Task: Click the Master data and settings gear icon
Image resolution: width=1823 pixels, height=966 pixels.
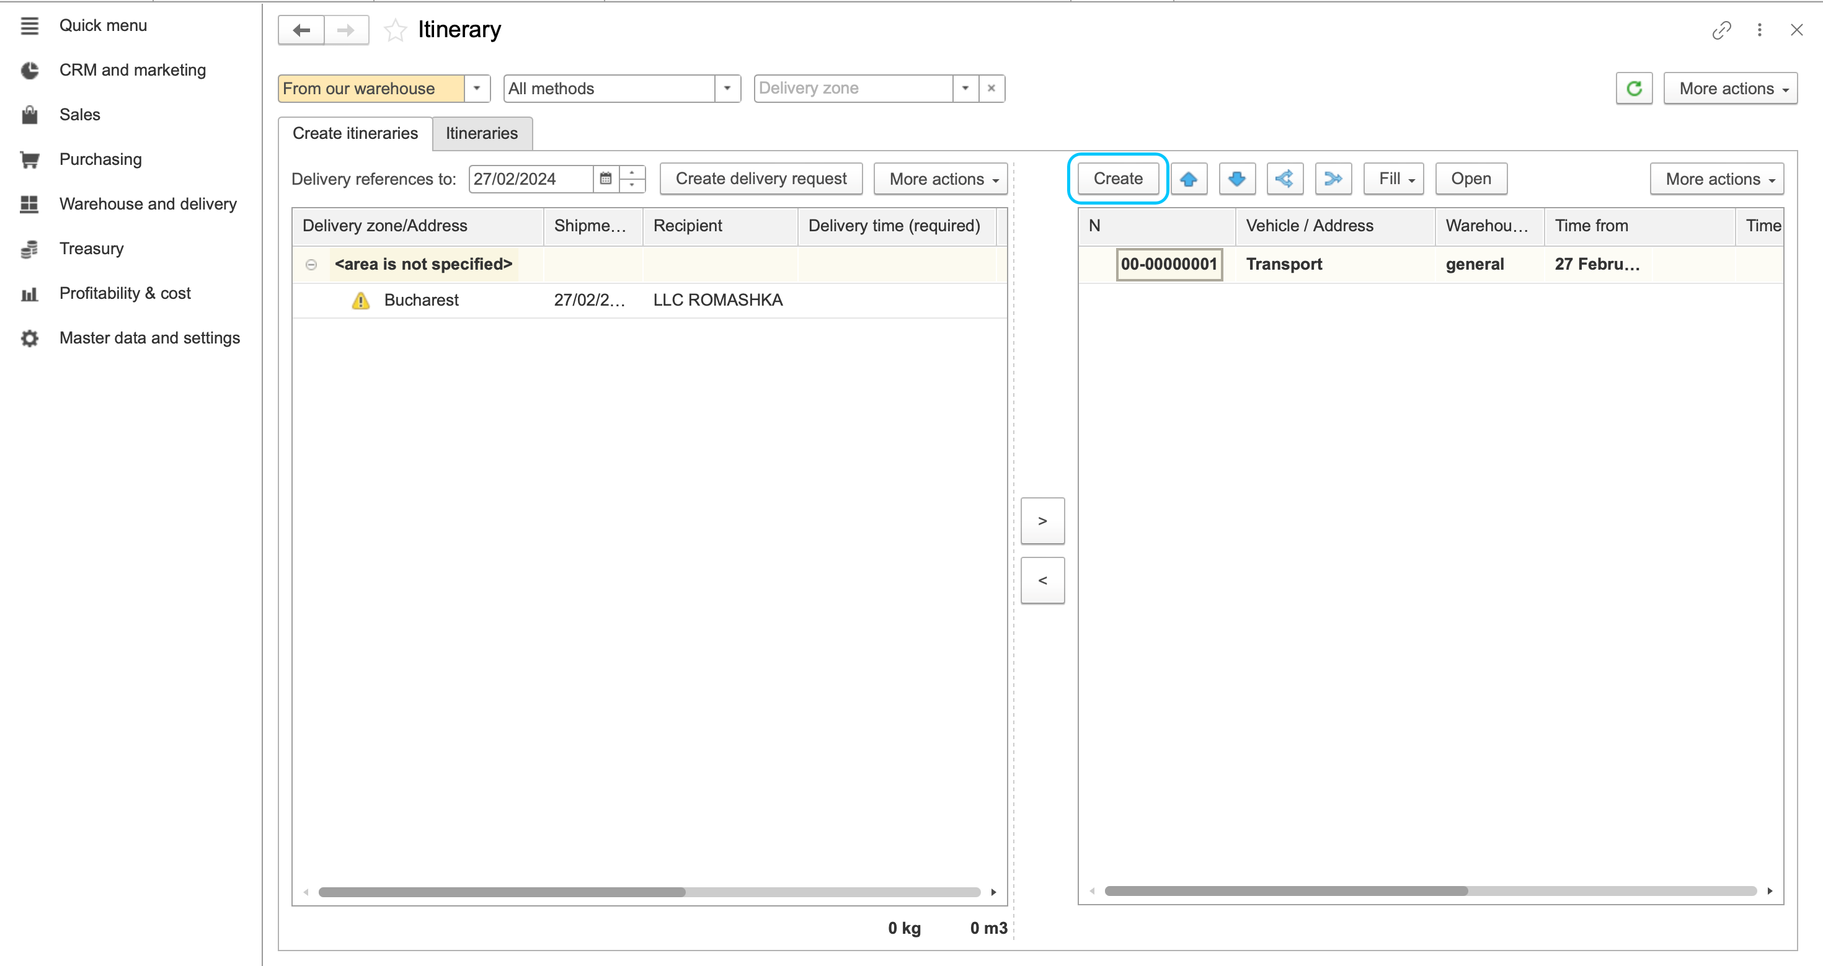Action: [30, 338]
